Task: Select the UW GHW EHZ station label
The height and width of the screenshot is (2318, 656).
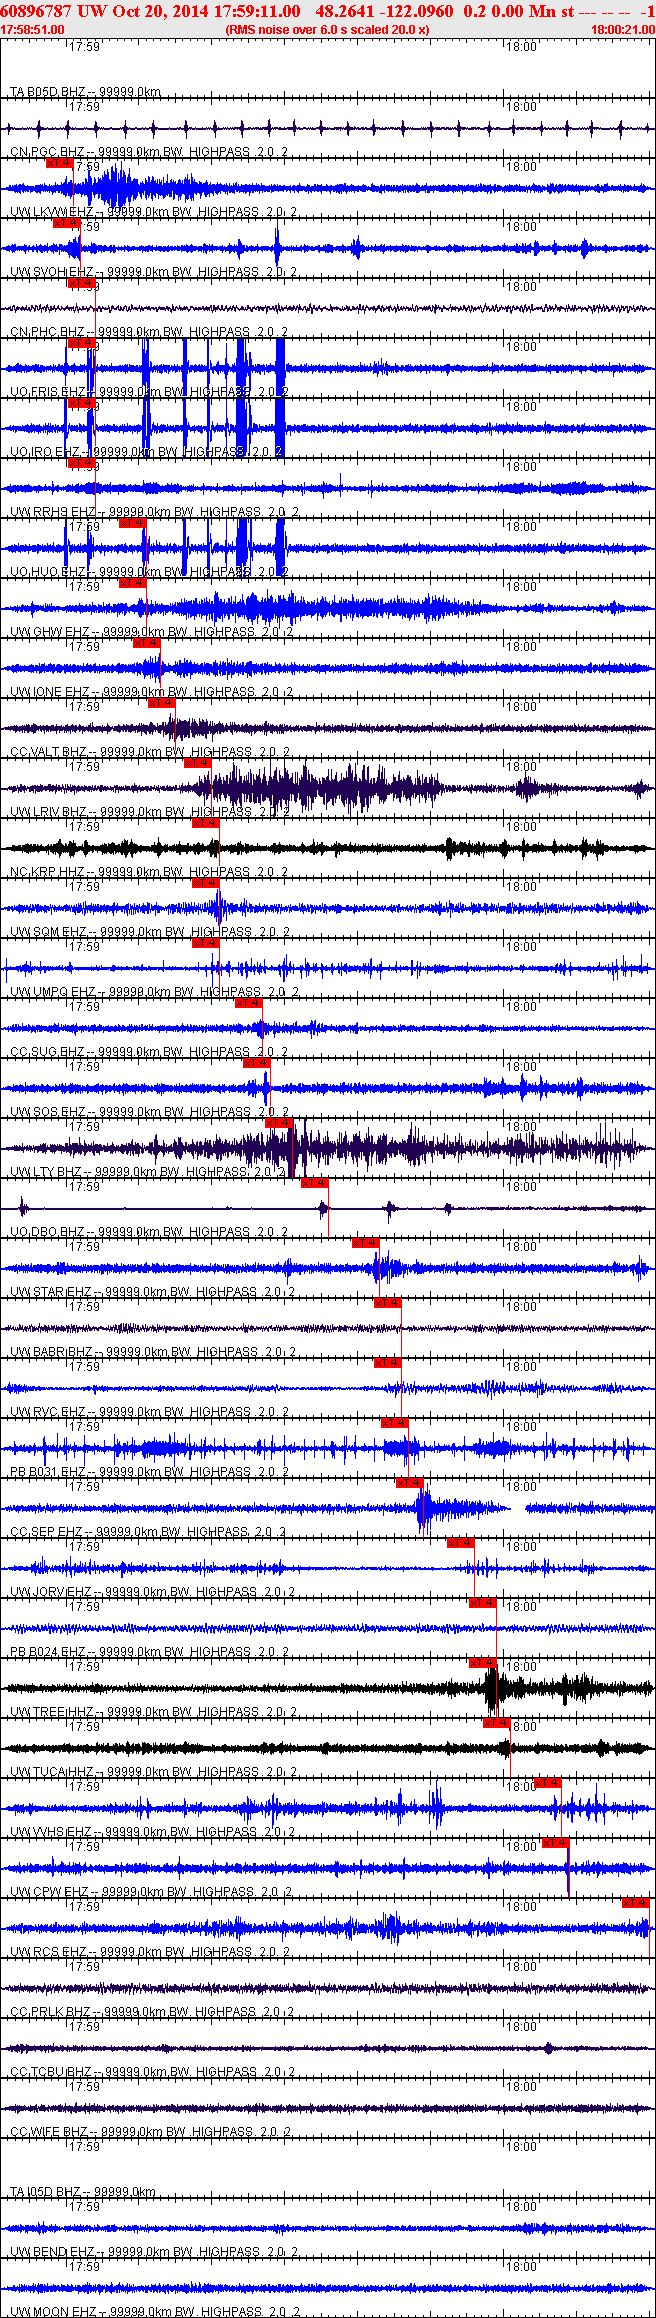Action: coord(151,632)
